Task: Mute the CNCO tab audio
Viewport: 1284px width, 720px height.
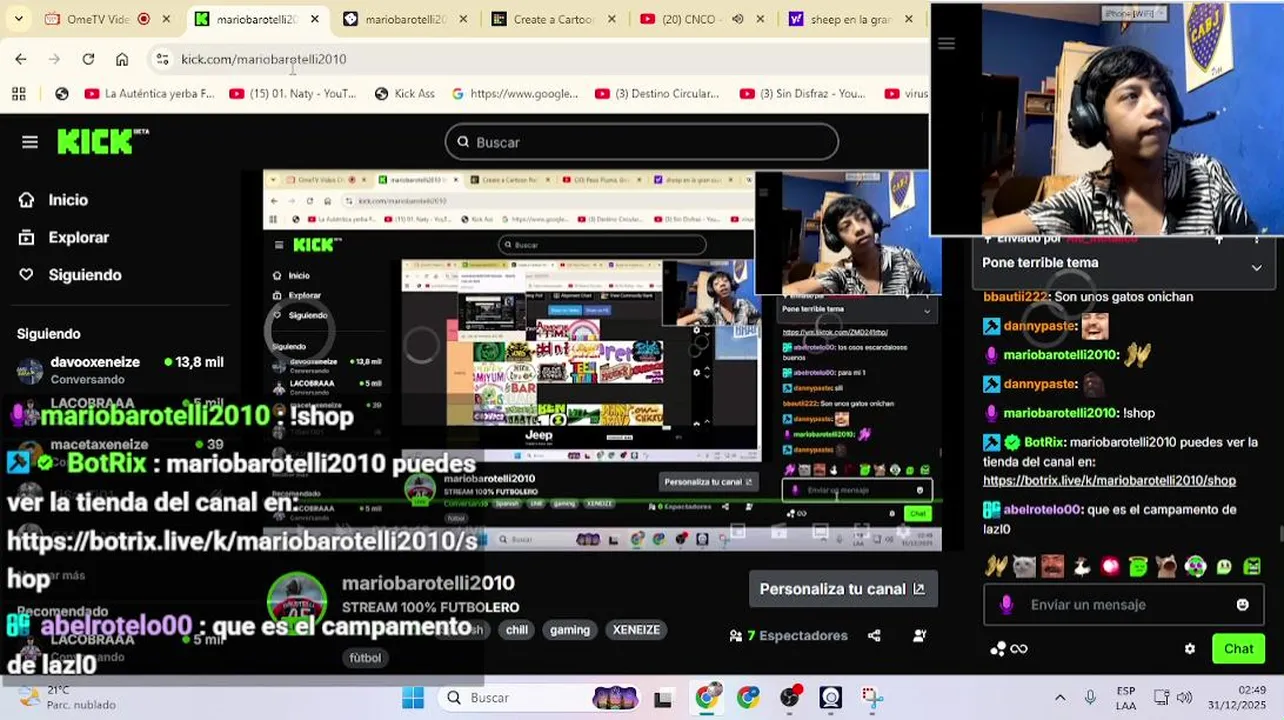Action: point(738,19)
